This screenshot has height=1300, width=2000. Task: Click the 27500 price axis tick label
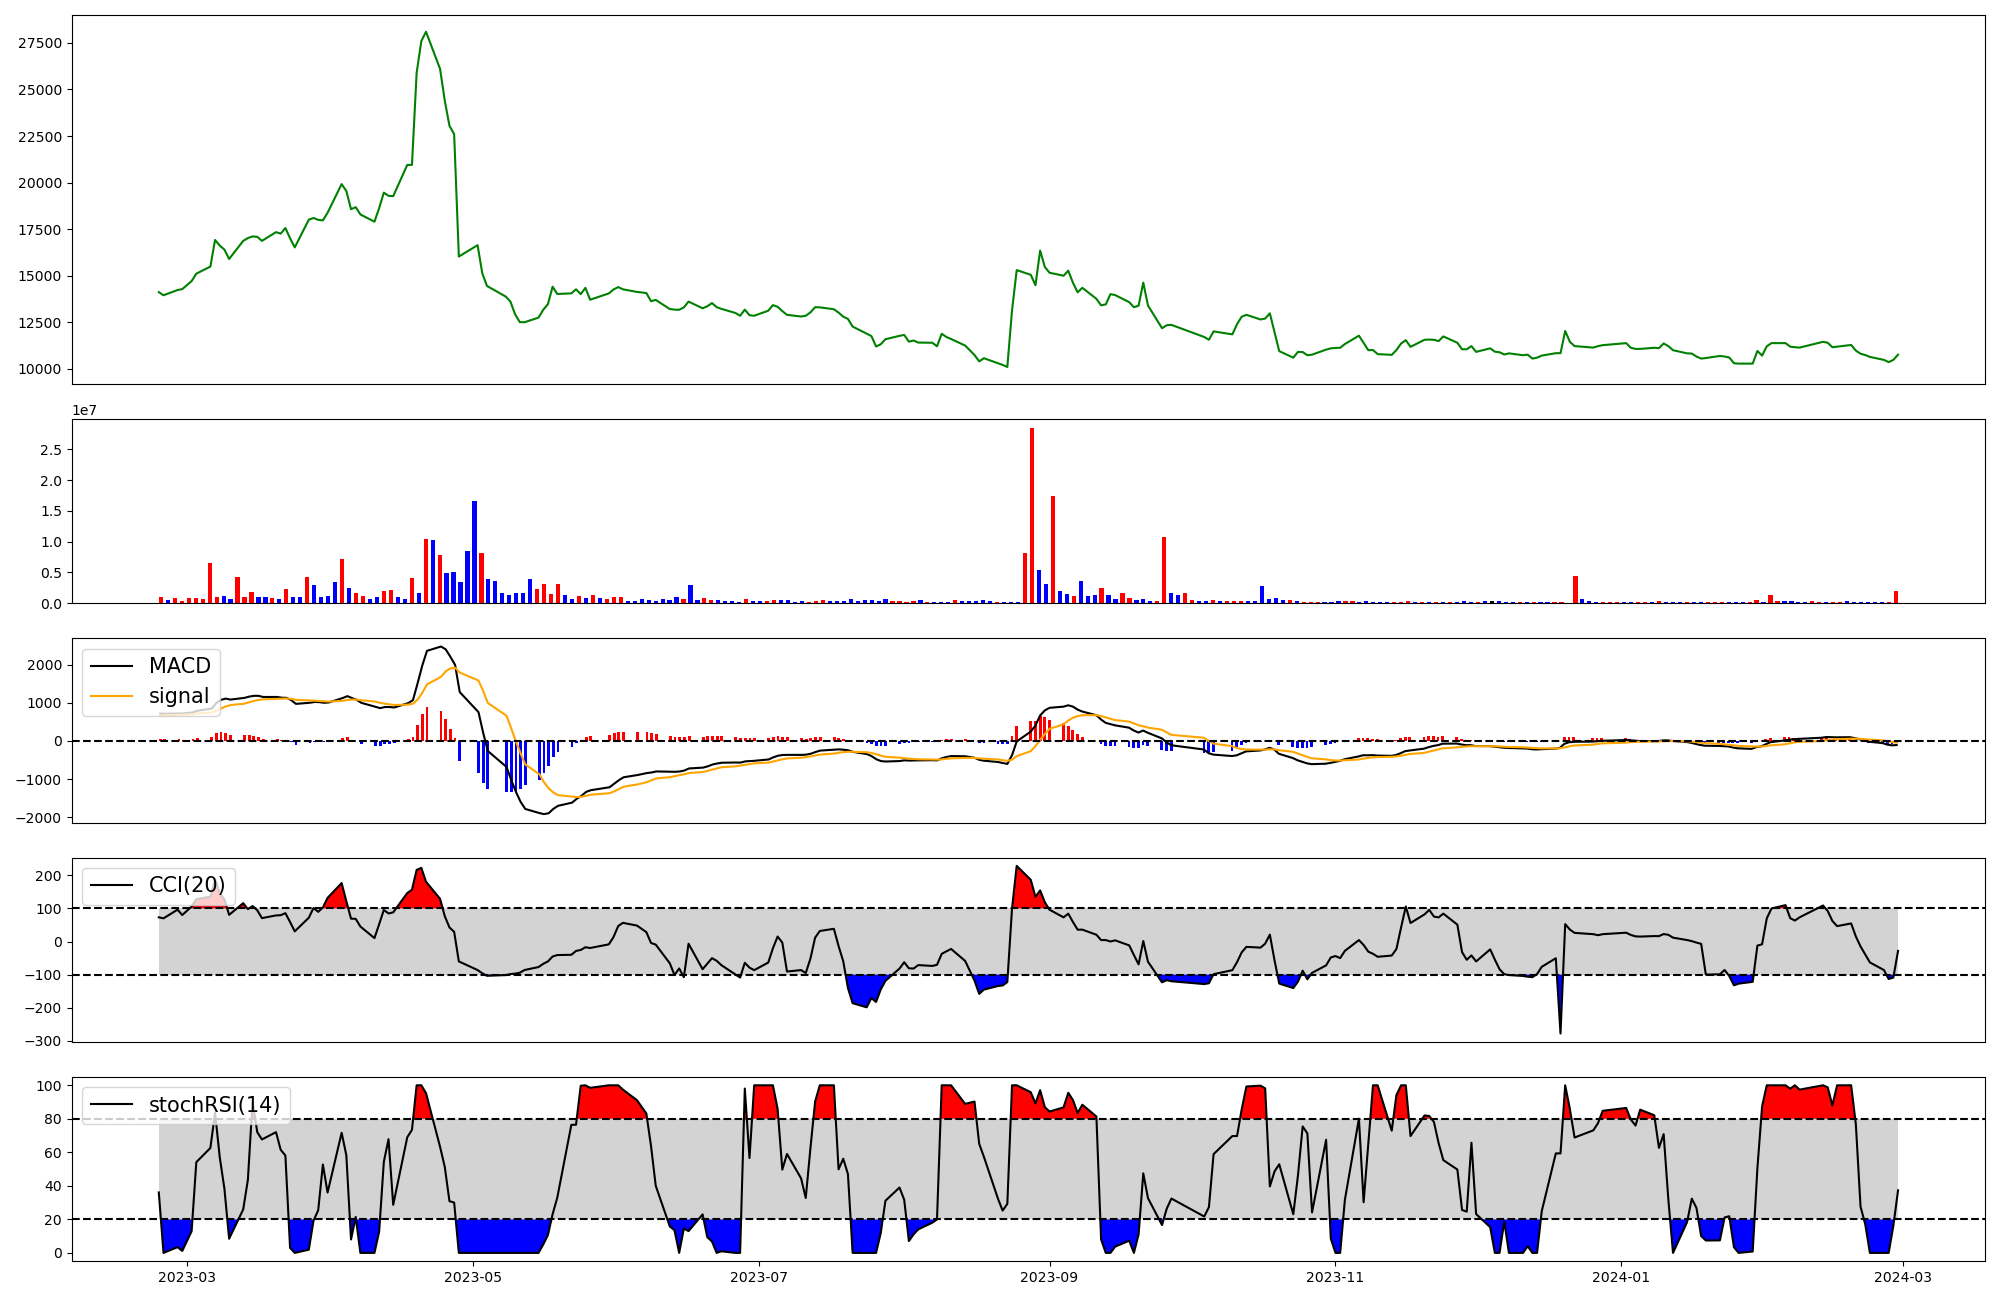click(40, 43)
